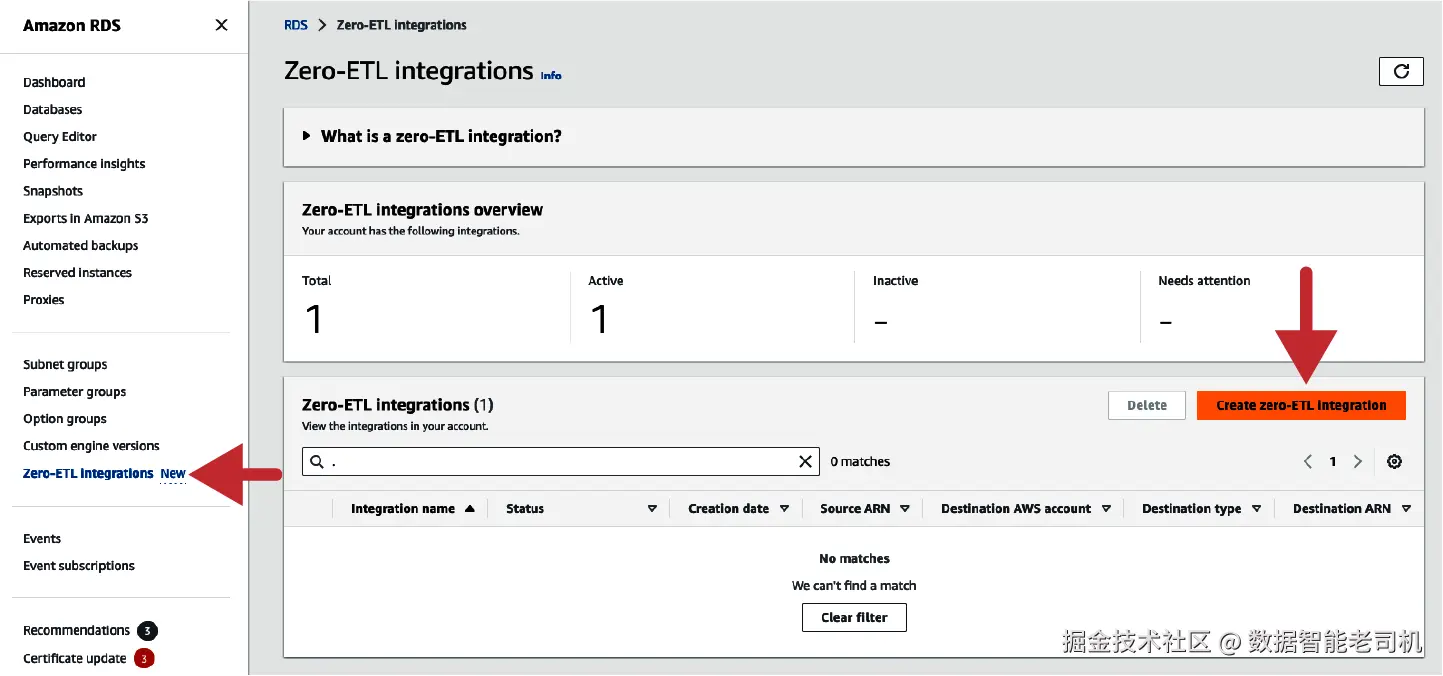Image resolution: width=1443 pixels, height=676 pixels.
Task: Click the refresh icon button
Action: 1400,71
